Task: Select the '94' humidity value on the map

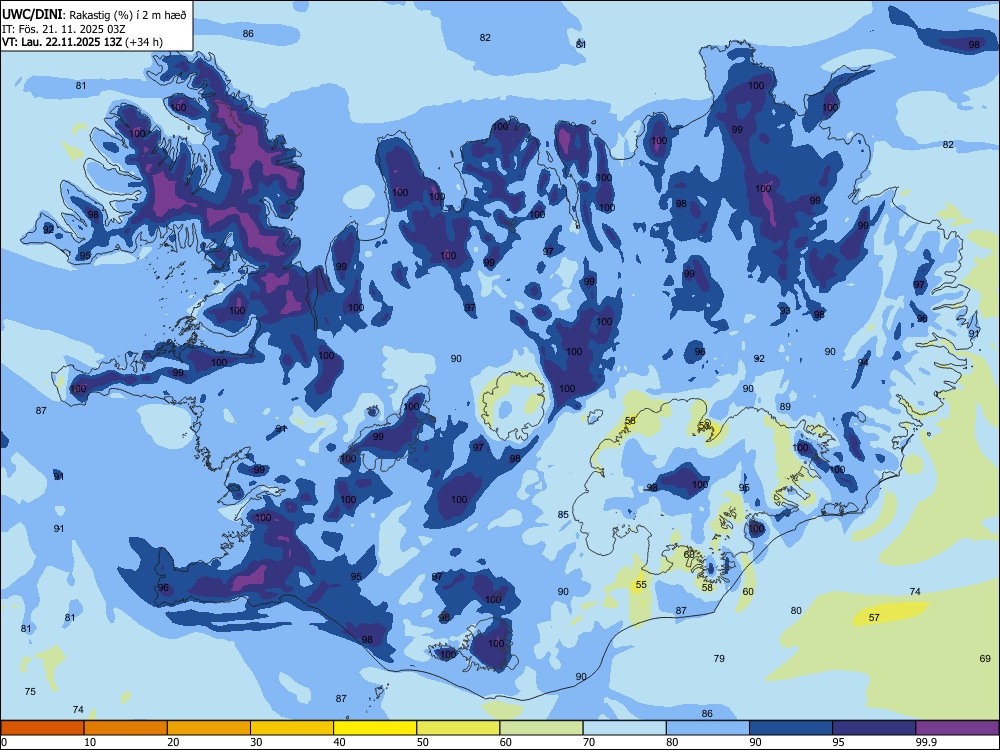Action: pyautogui.click(x=863, y=362)
